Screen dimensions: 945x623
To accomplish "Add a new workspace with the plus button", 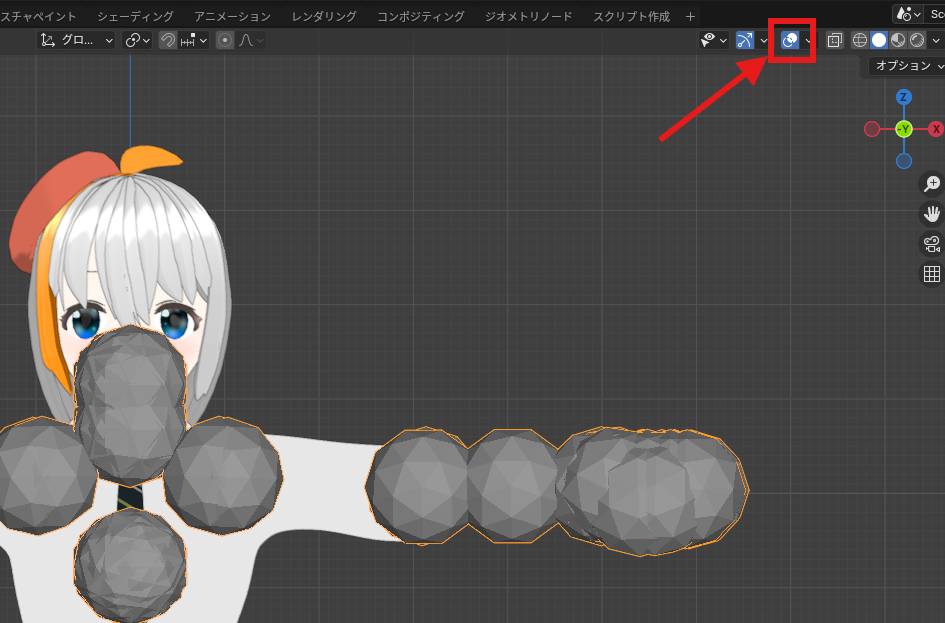I will (690, 16).
